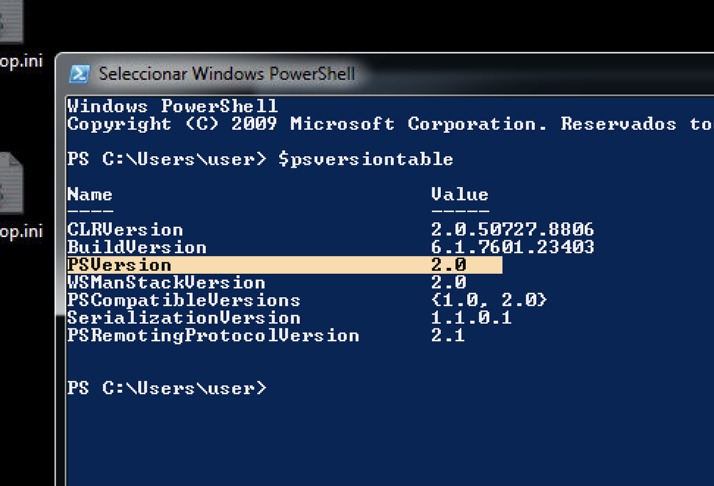Click the PowerShell icon in the title bar
Screen dimensions: 714x486
[80, 74]
